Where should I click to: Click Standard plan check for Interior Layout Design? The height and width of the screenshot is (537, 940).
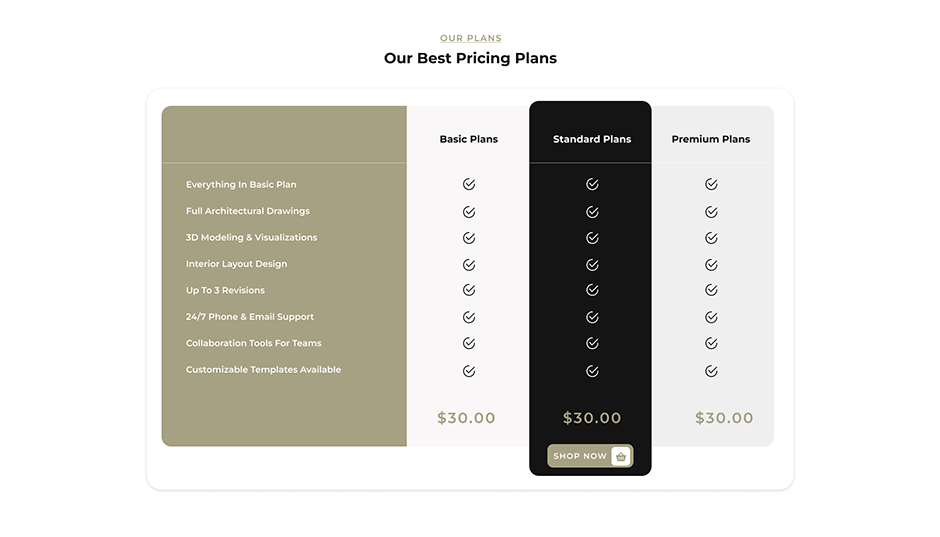(592, 265)
